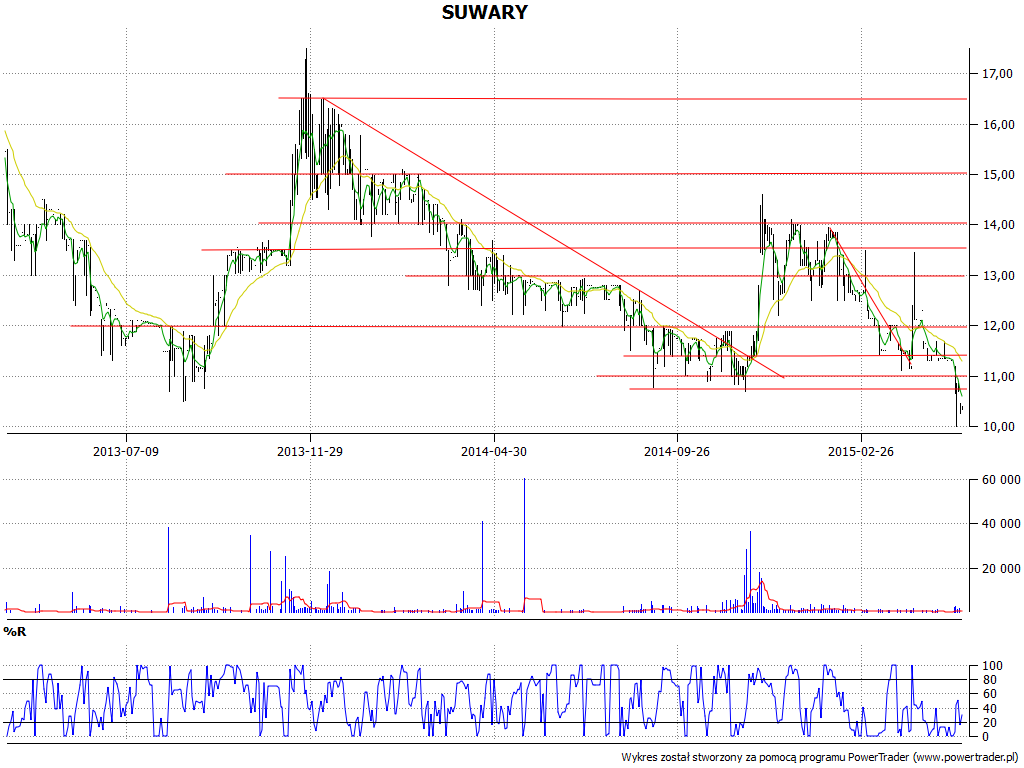The height and width of the screenshot is (768, 1024).
Task: Click the 40 000 volume axis label
Action: (x=1001, y=524)
